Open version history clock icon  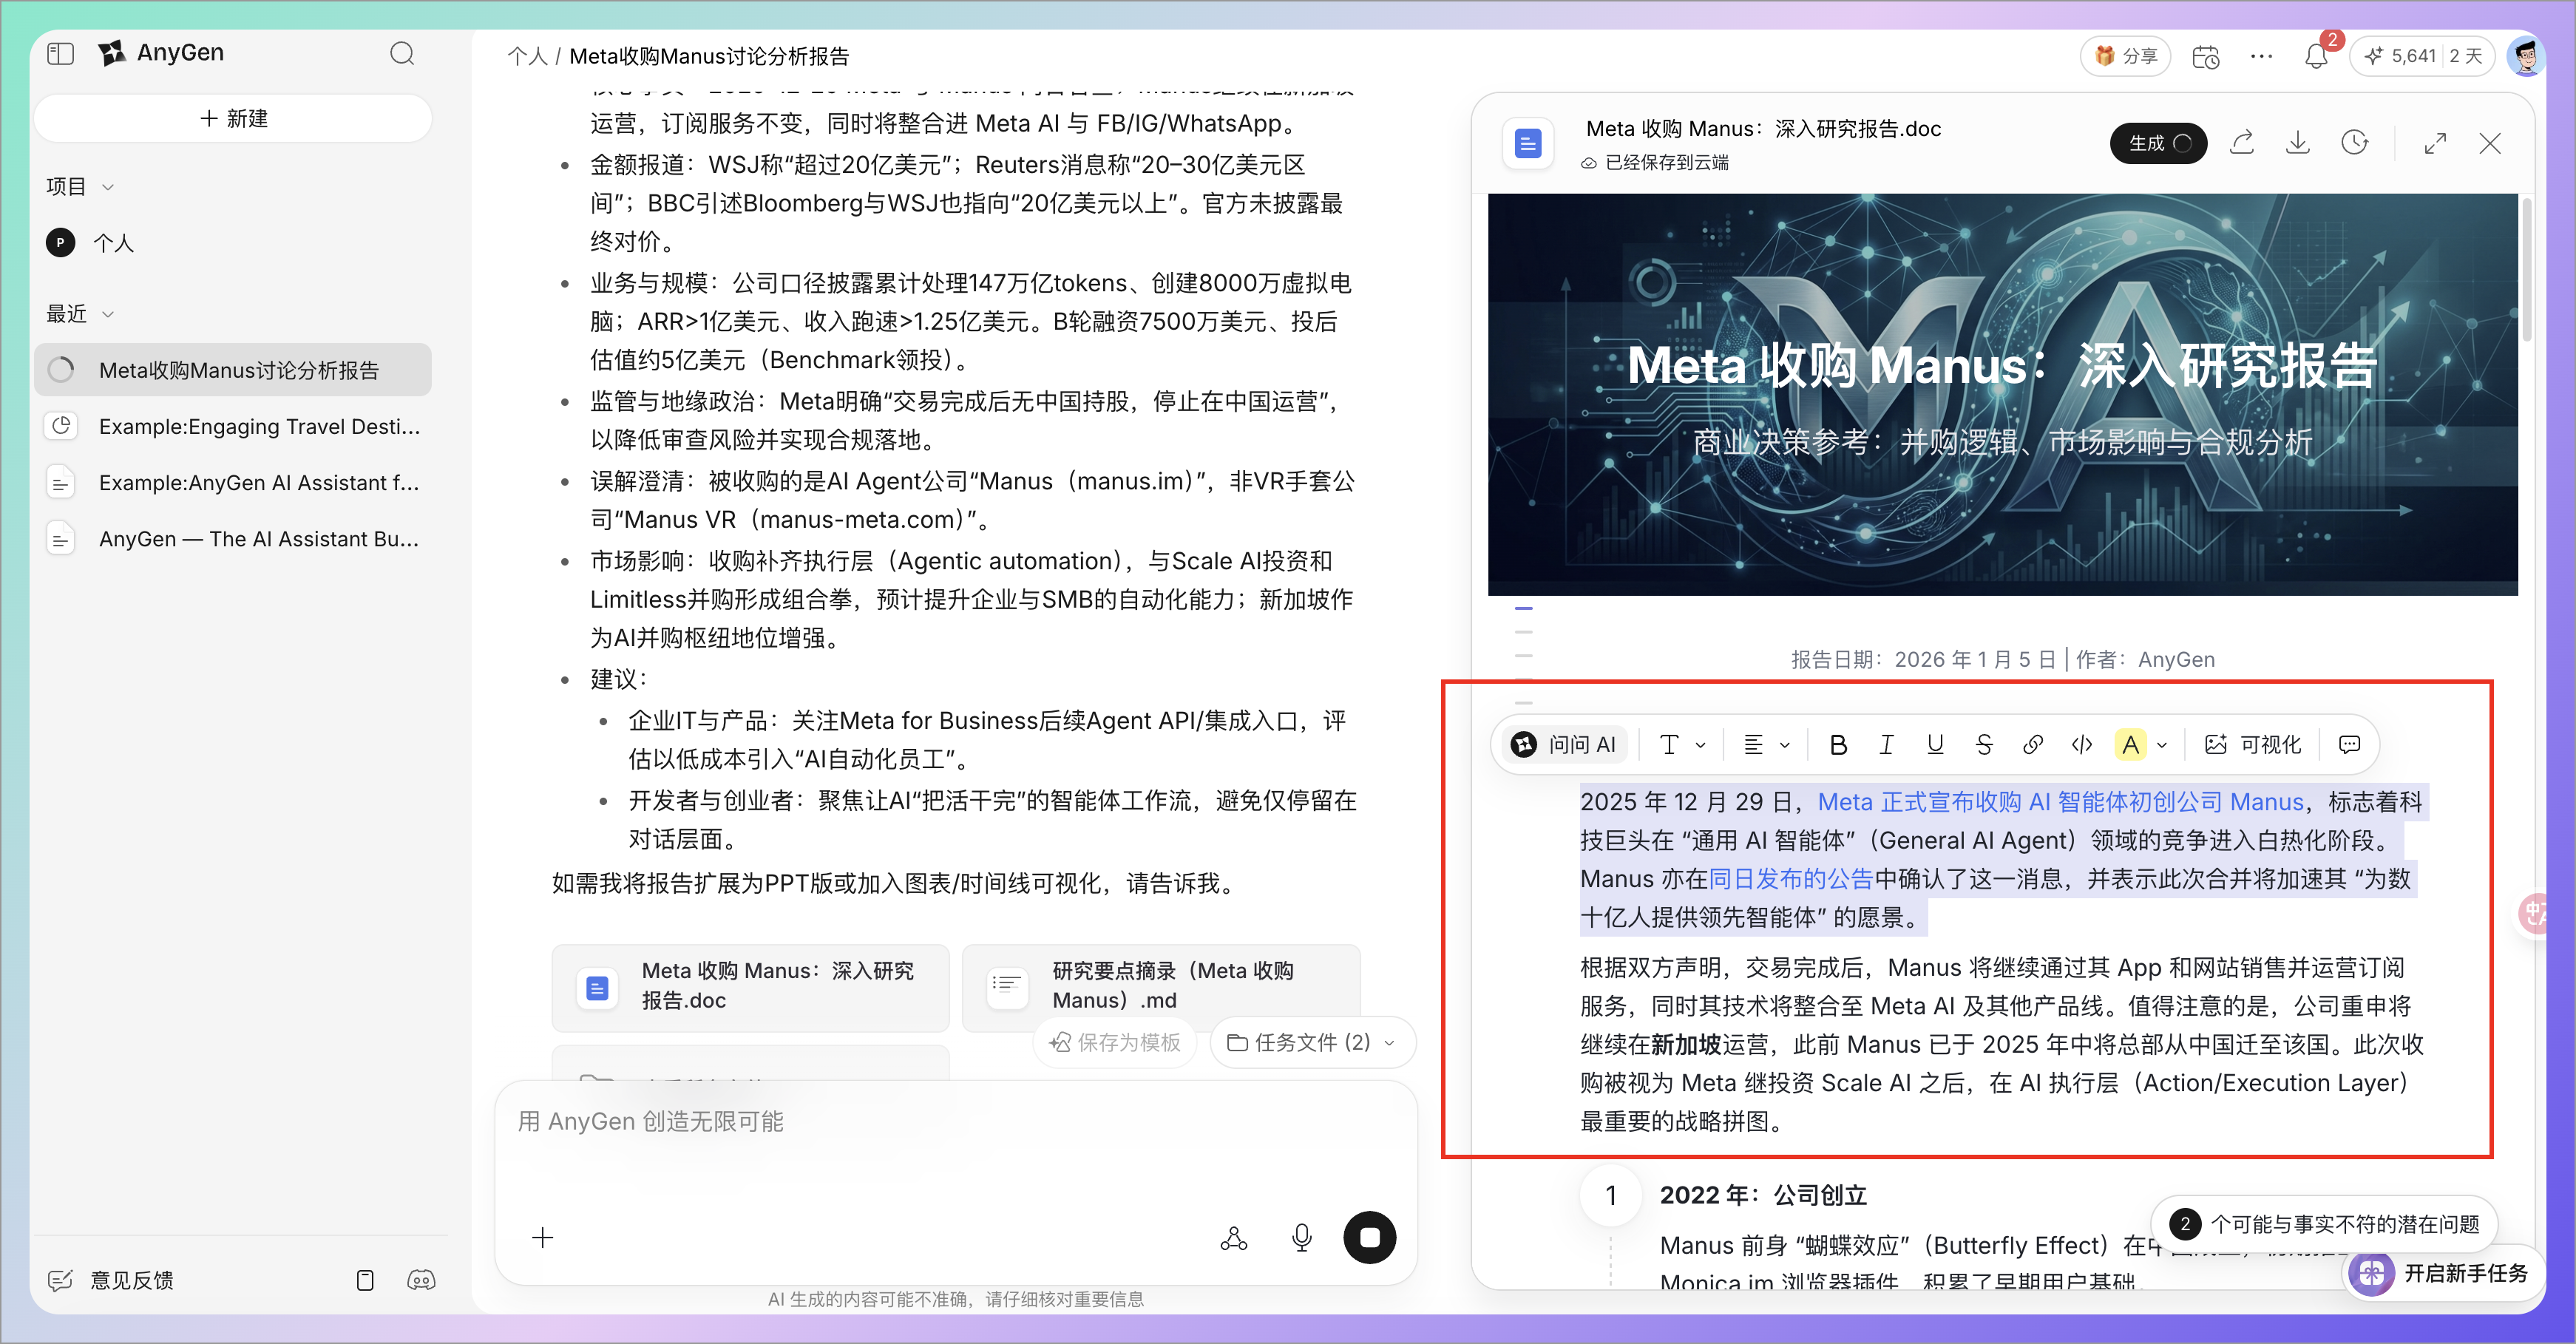(x=2354, y=143)
